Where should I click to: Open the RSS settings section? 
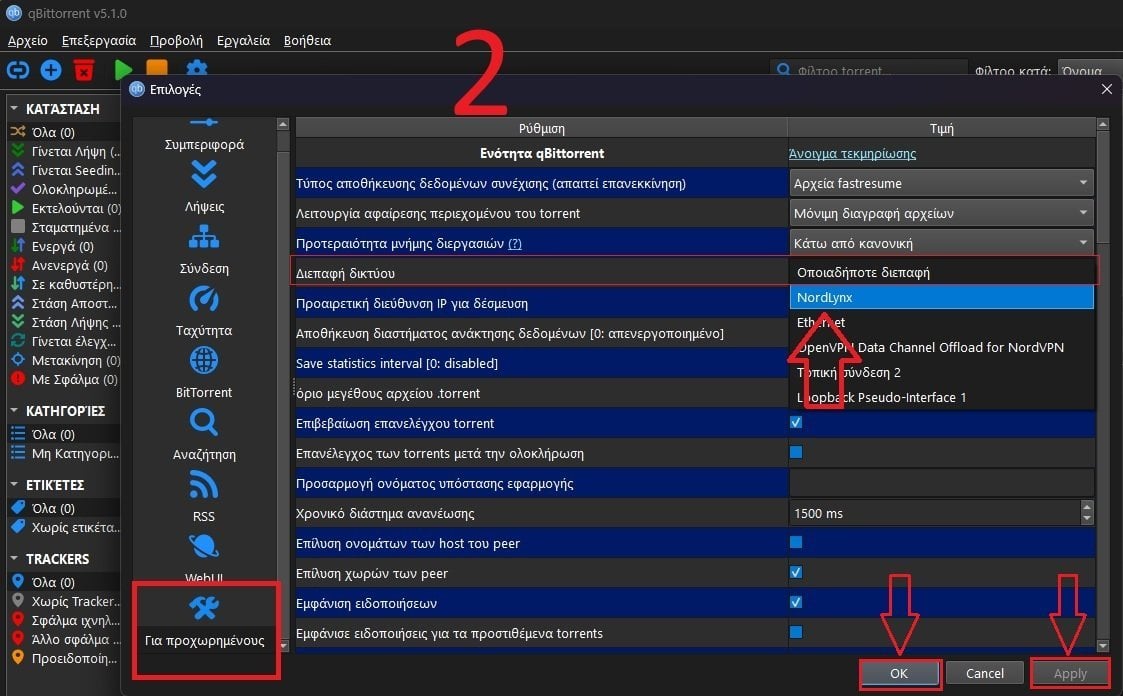click(204, 497)
